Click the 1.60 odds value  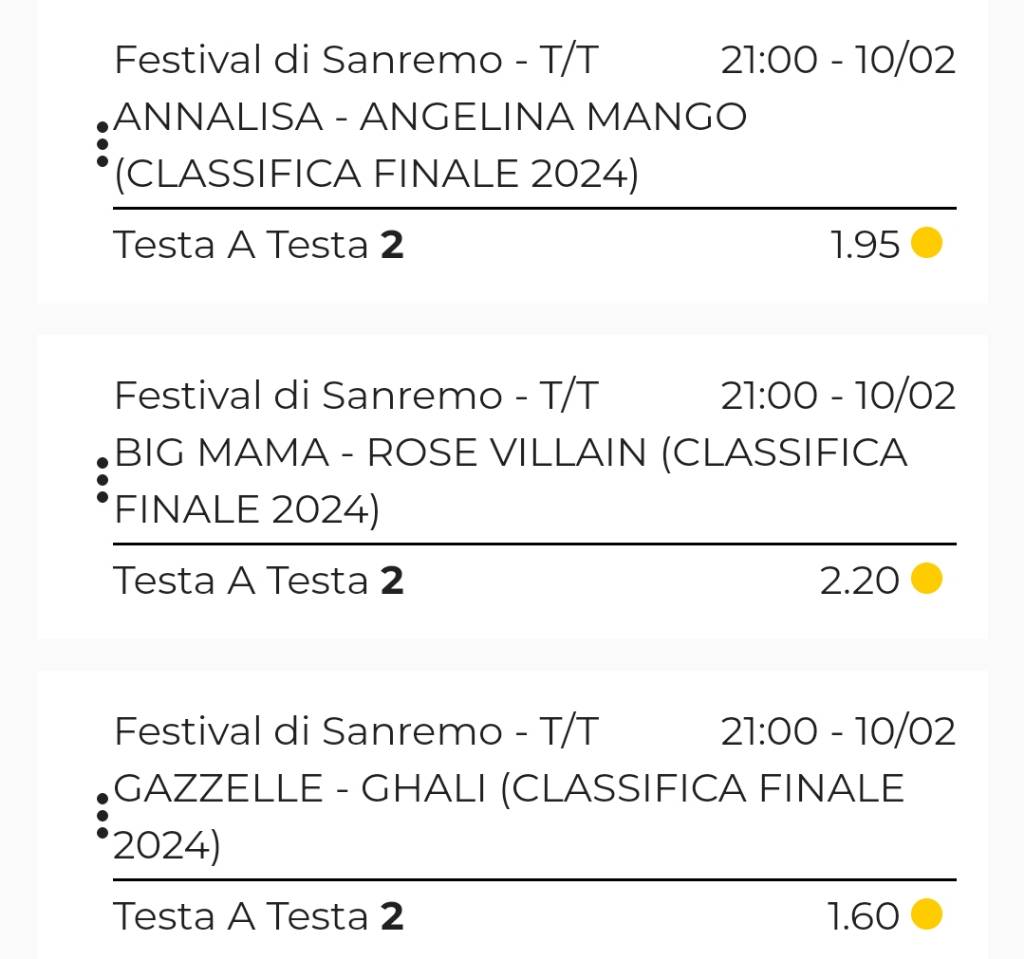[x=863, y=916]
